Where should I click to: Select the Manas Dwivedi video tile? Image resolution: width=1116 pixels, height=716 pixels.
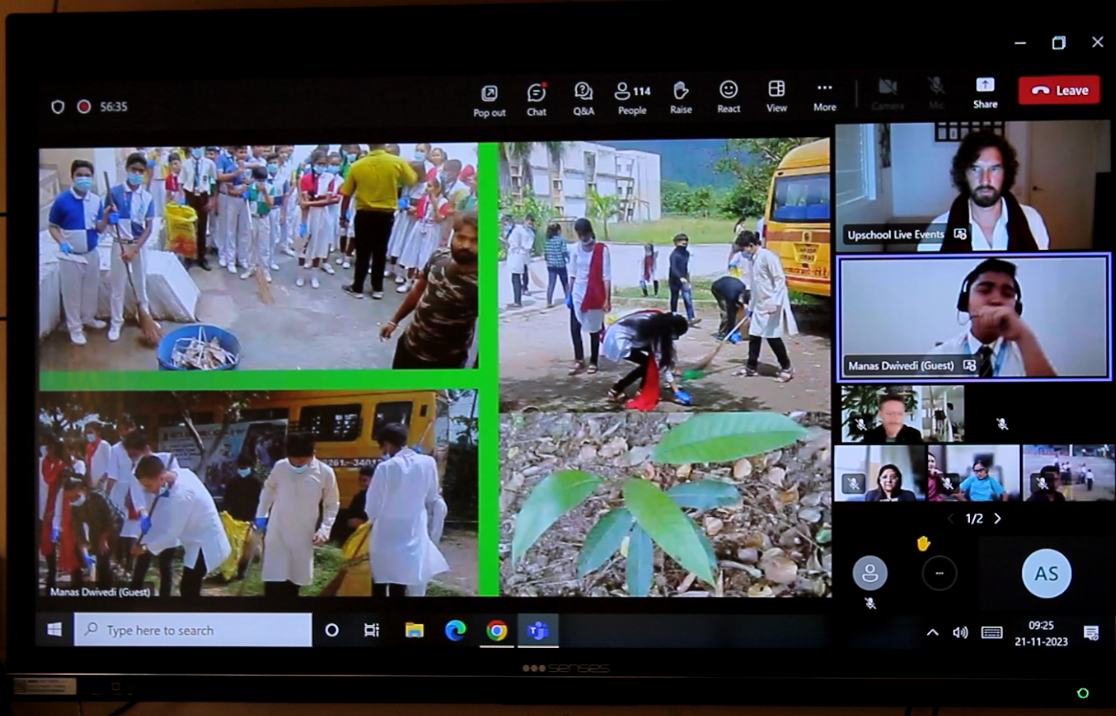click(x=973, y=317)
